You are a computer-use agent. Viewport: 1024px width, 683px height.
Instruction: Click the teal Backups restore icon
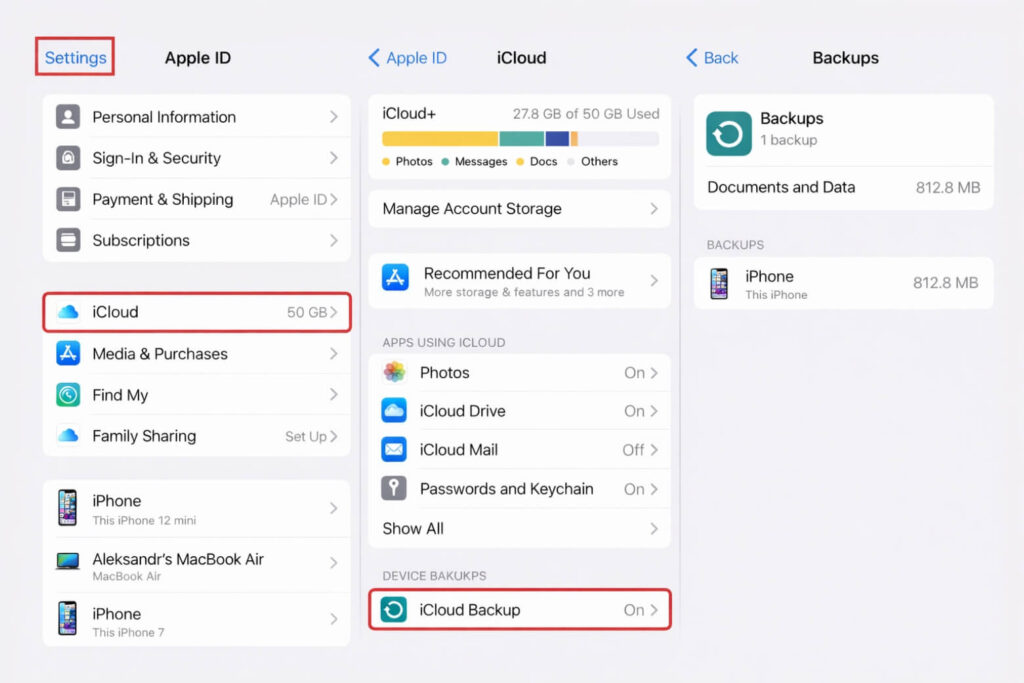pos(727,131)
